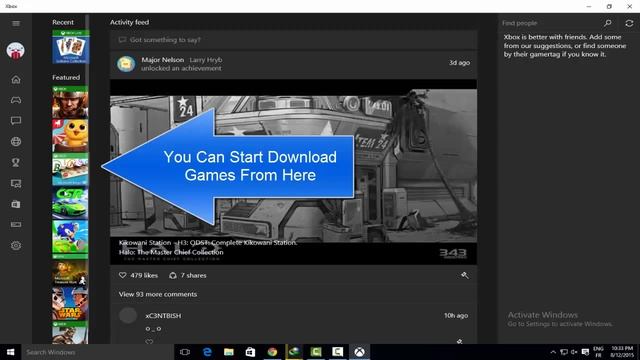Click the Recent section heading
640x360 pixels.
point(63,22)
